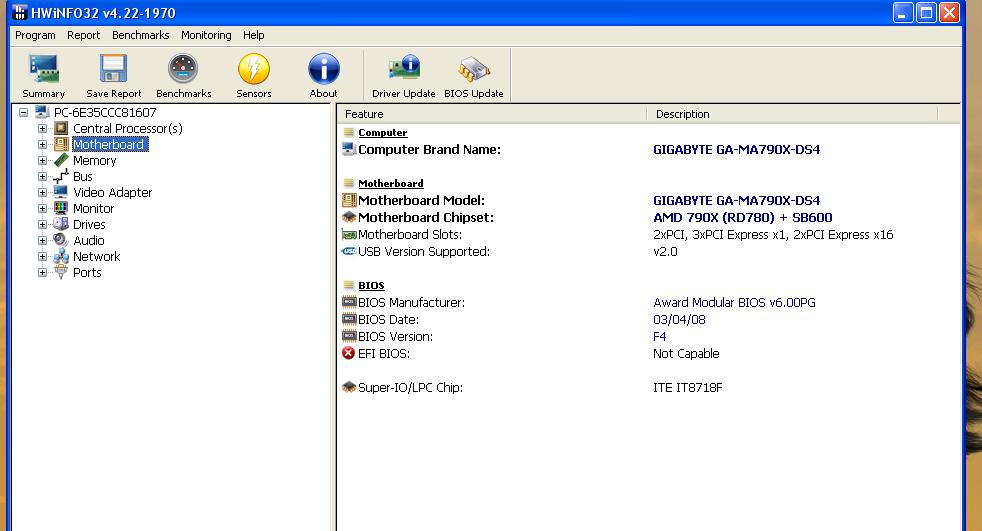Click the computer icon beside PC-6E35CCC81607
Screen dimensions: 982x531
tap(42, 112)
